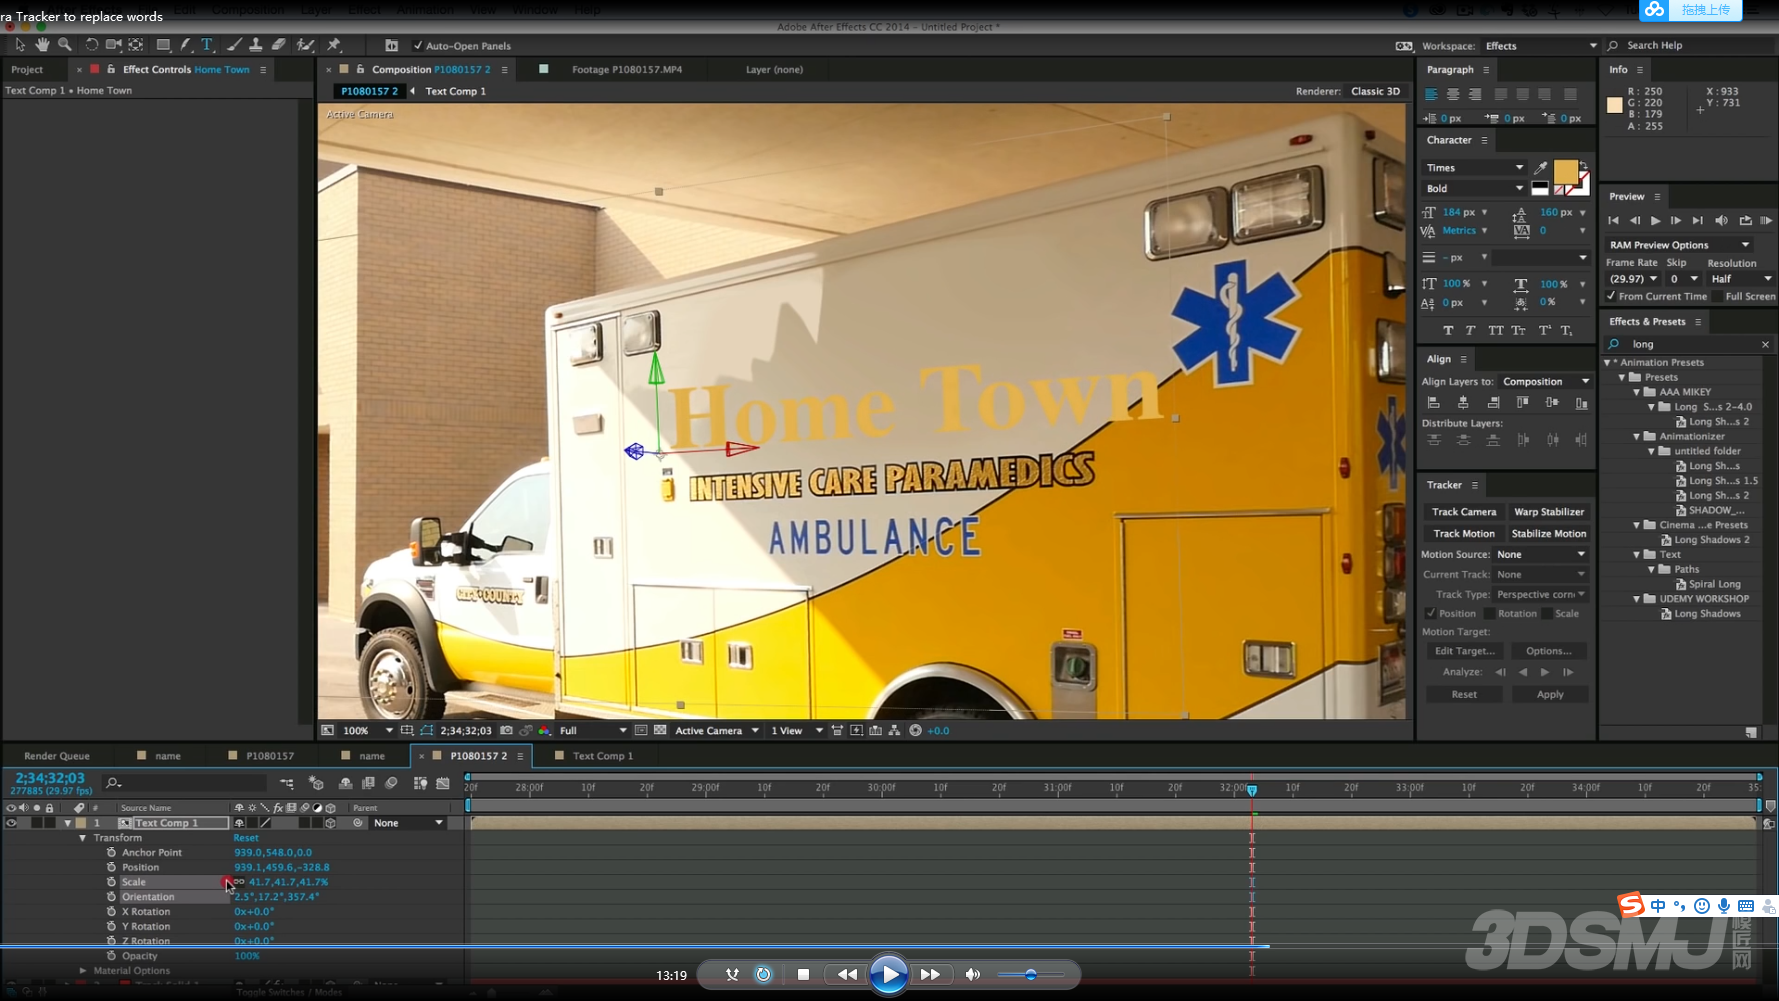The image size is (1779, 1001).
Task: Click the Preview panel play button
Action: pos(1655,221)
